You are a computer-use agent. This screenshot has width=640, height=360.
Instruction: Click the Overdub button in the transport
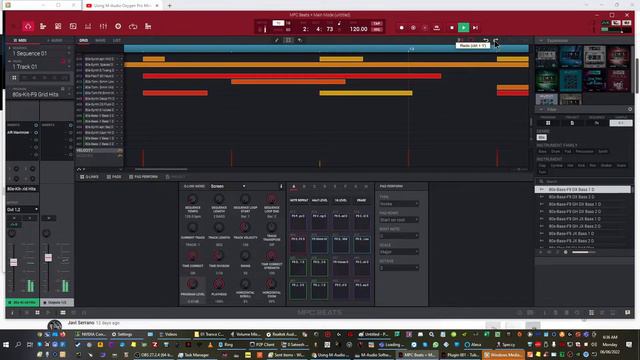point(413,28)
